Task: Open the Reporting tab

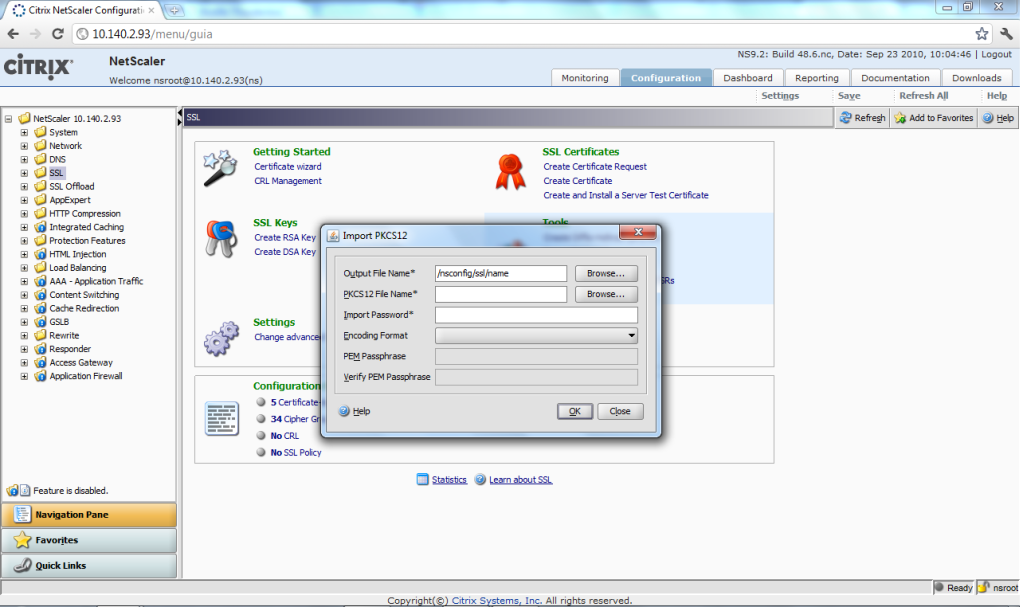Action: (x=817, y=78)
